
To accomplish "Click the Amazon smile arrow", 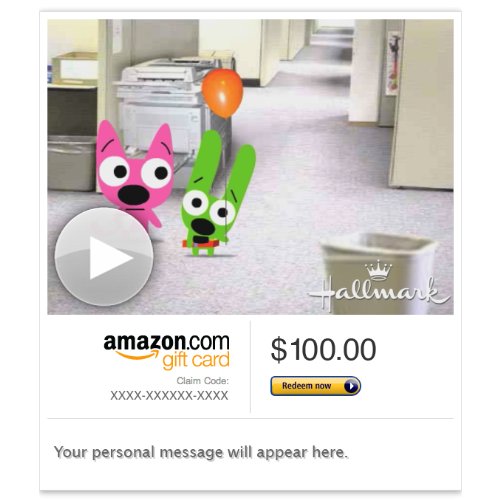I will (x=138, y=355).
